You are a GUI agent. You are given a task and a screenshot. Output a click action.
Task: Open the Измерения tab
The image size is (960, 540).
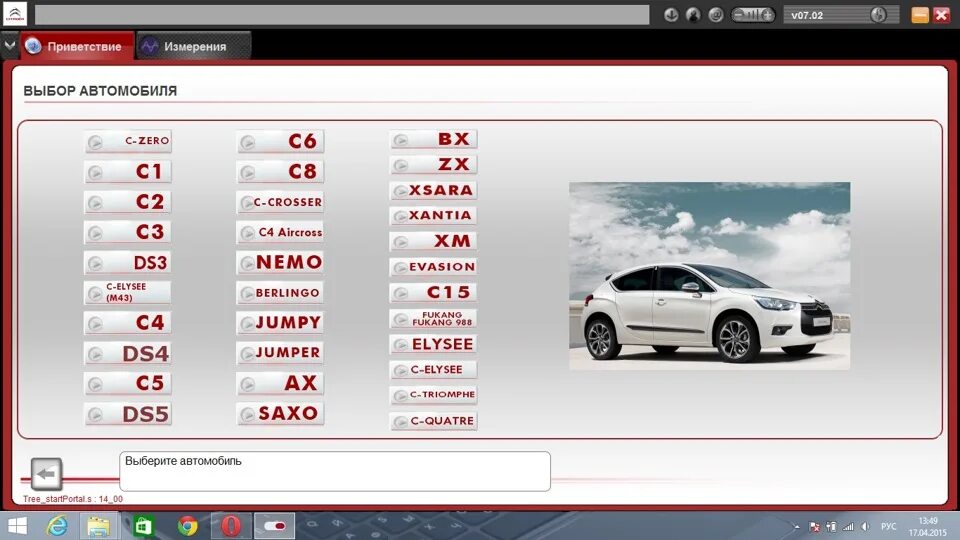[x=193, y=46]
